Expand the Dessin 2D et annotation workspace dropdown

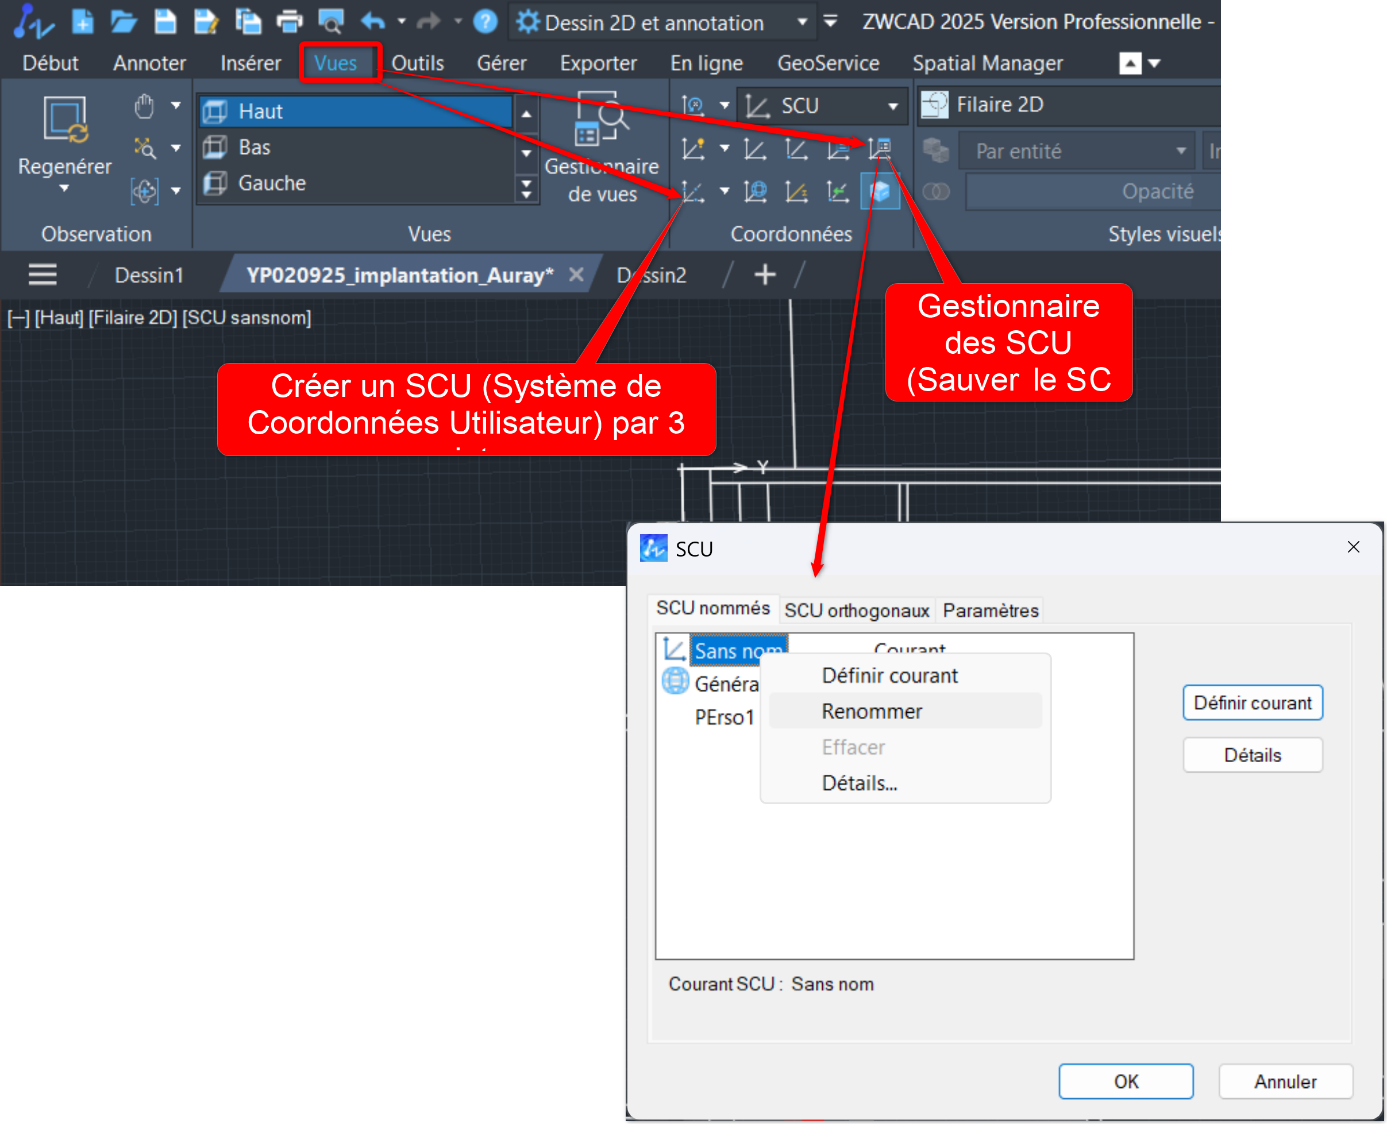801,22
